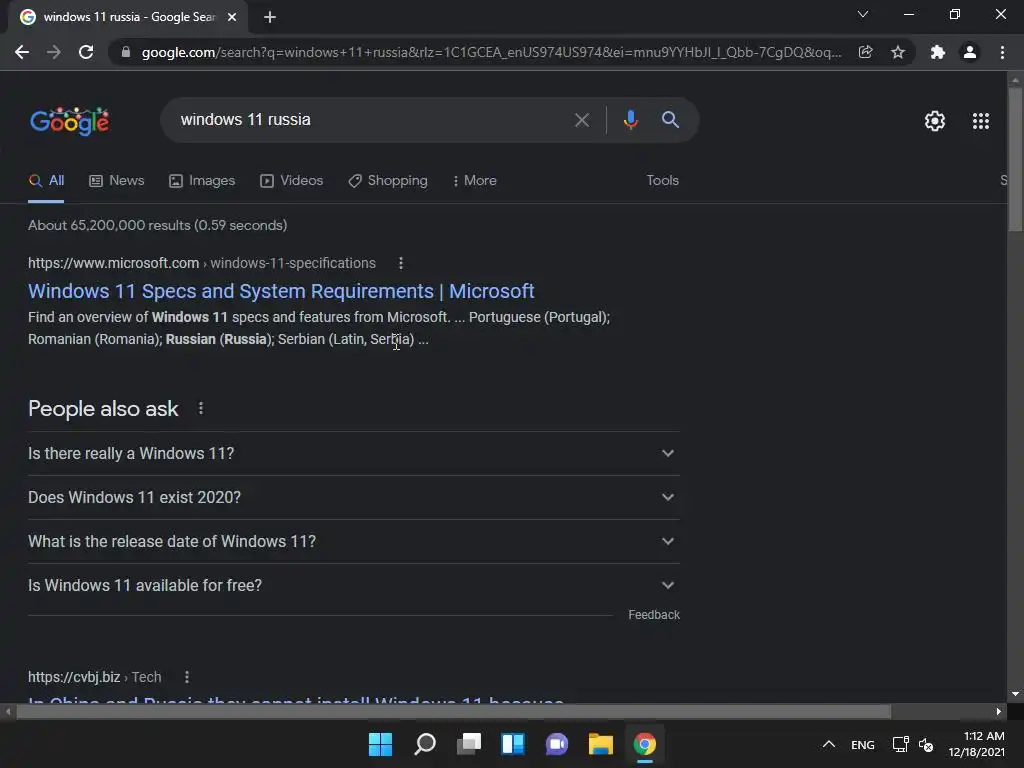This screenshot has width=1024, height=768.
Task: Expand 'Does Windows 11 exist 2020?'
Action: pos(353,498)
